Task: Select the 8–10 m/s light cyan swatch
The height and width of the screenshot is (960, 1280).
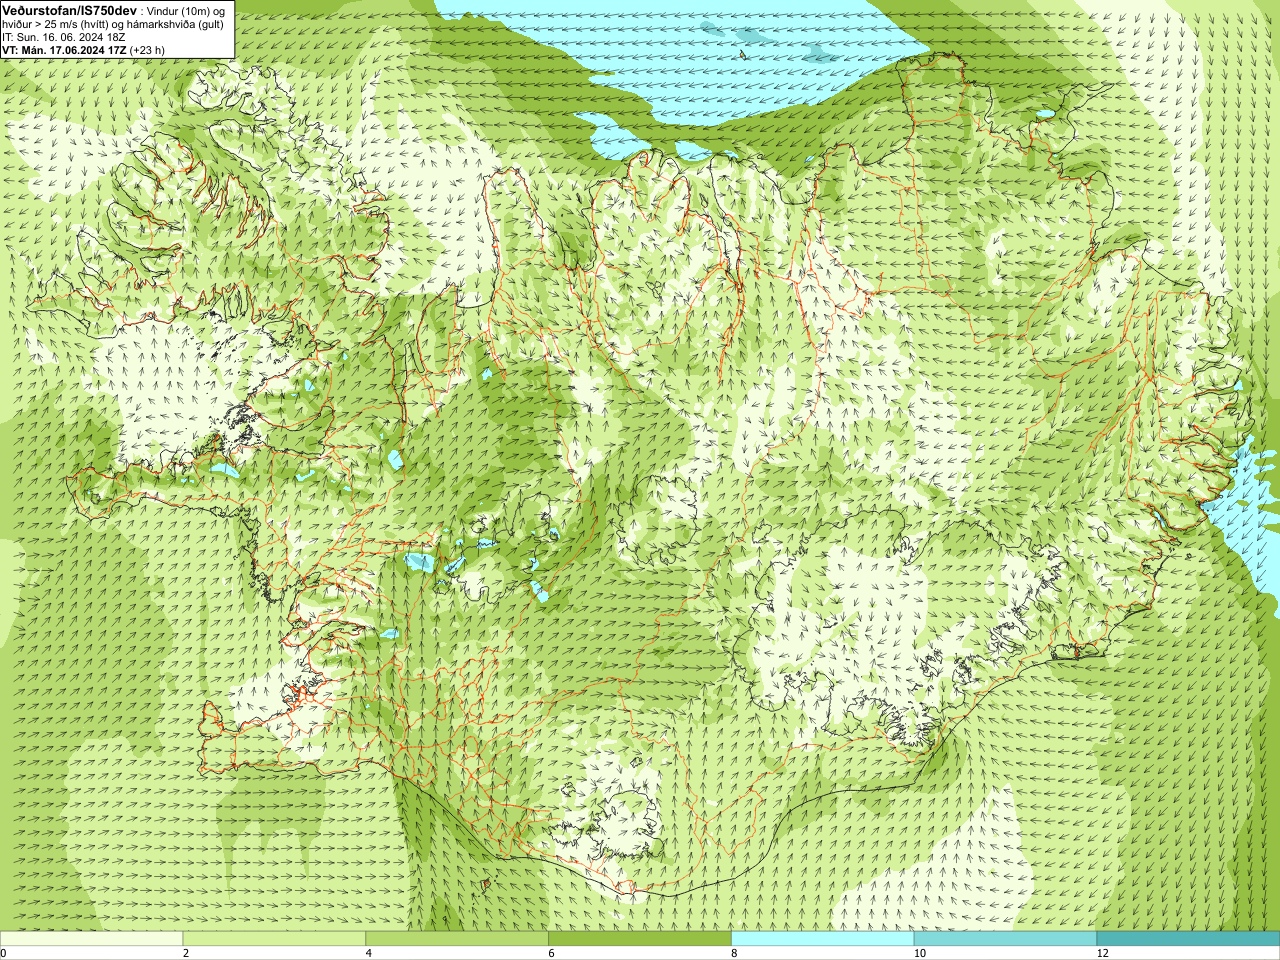Action: pos(823,939)
